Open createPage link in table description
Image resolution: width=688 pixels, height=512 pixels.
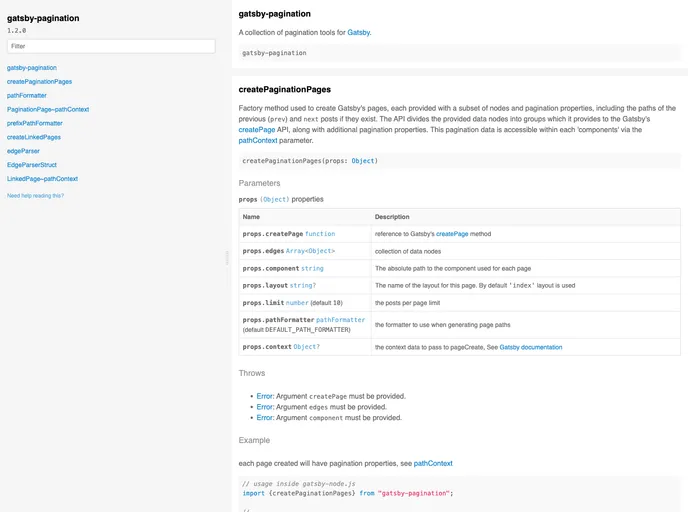[452, 234]
